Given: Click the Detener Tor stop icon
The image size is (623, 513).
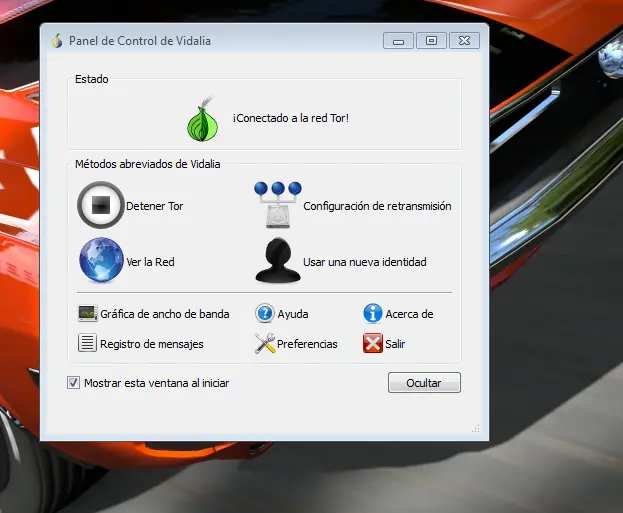Looking at the screenshot, I should click(x=101, y=205).
